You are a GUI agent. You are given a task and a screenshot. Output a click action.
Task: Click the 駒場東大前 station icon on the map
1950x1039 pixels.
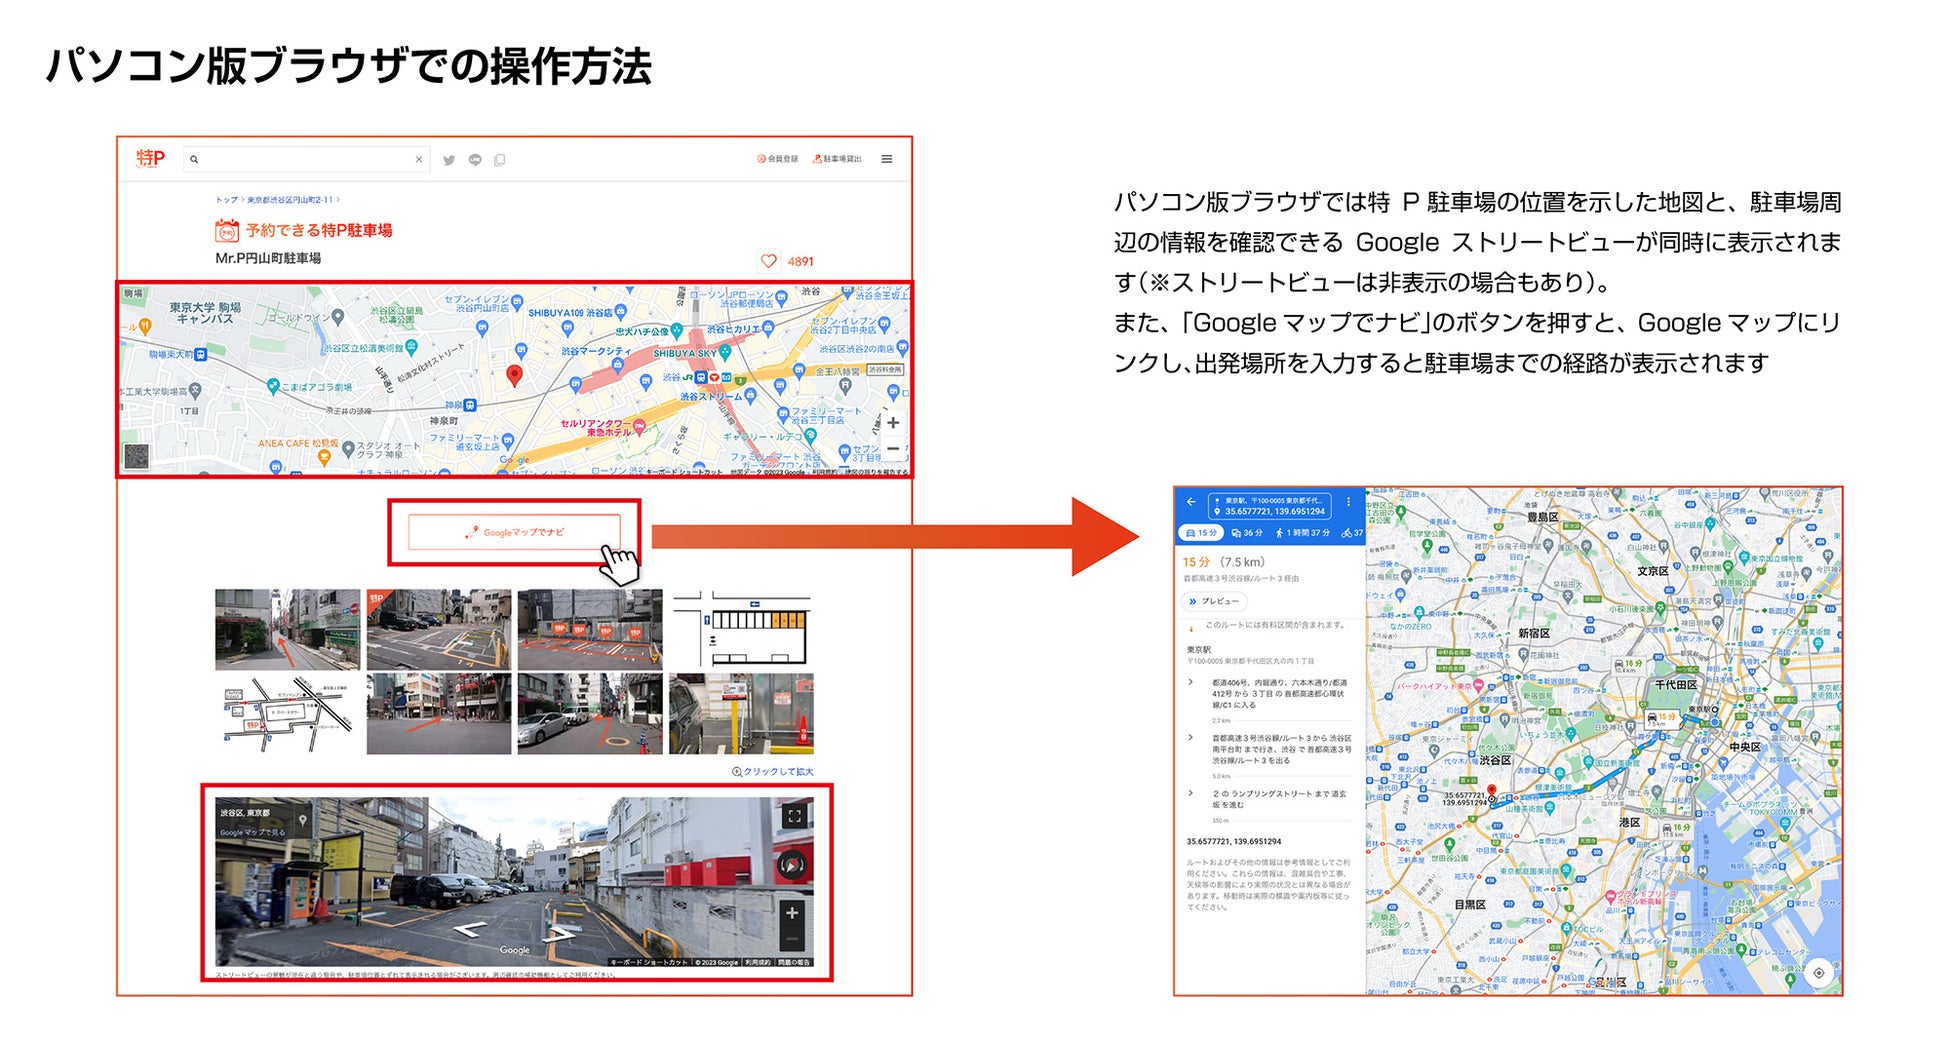pyautogui.click(x=201, y=354)
